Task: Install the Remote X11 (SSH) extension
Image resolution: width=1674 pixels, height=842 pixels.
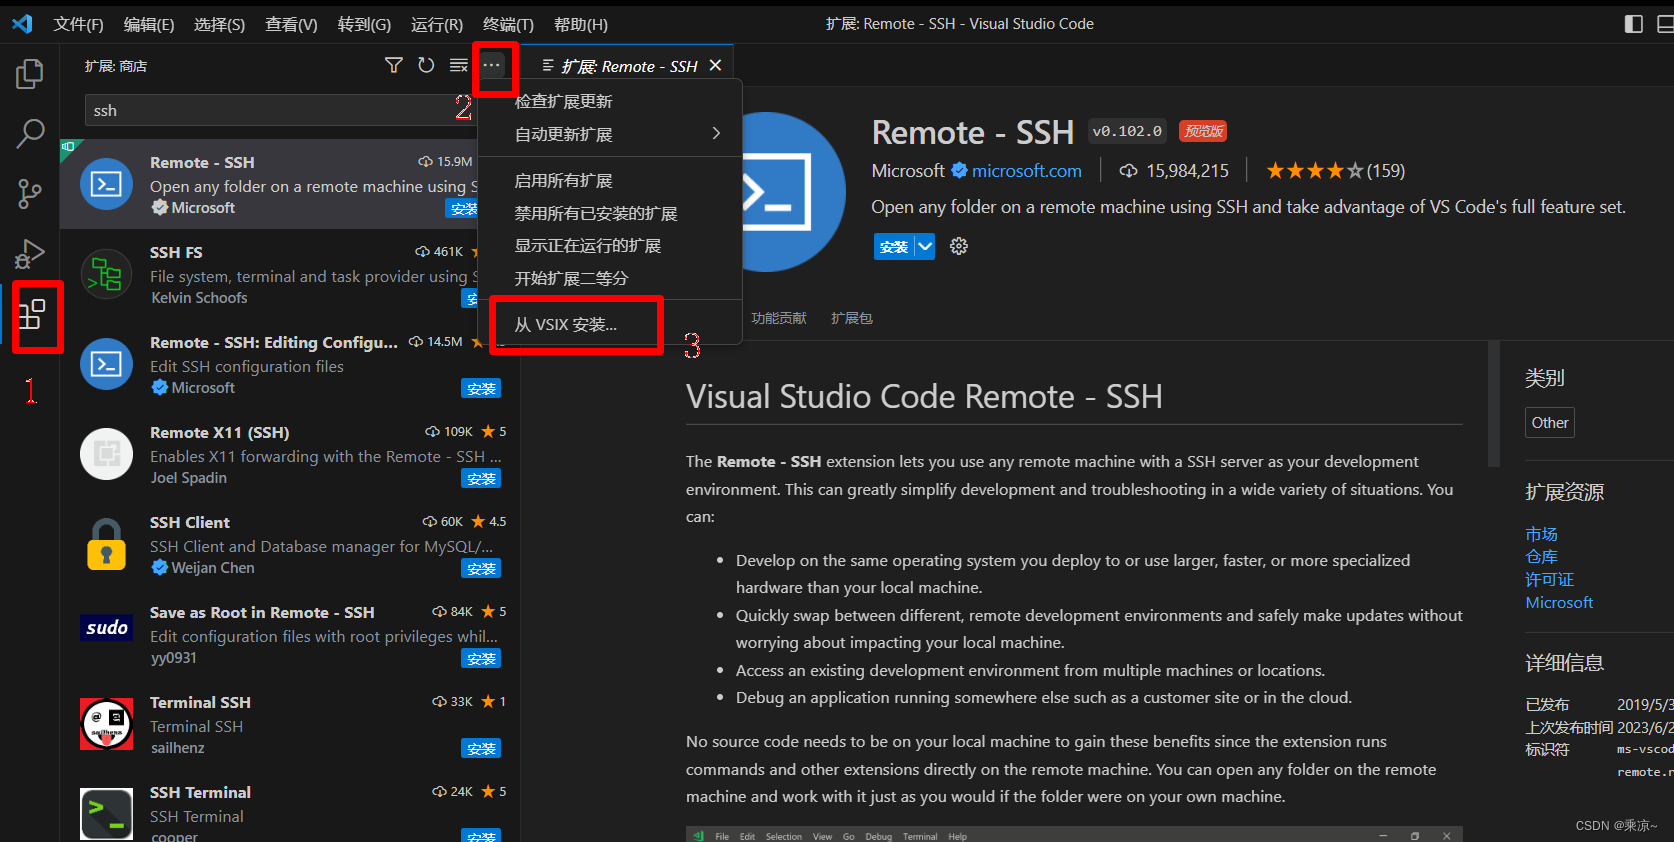Action: (481, 478)
